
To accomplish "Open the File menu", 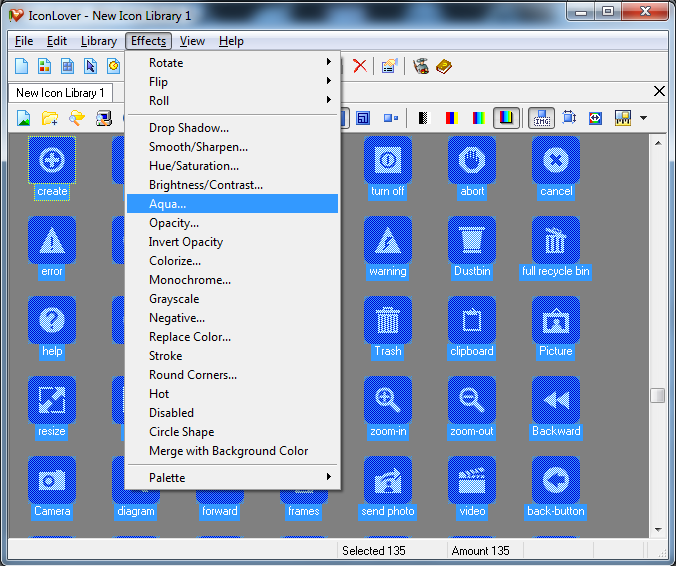I will click(x=24, y=41).
